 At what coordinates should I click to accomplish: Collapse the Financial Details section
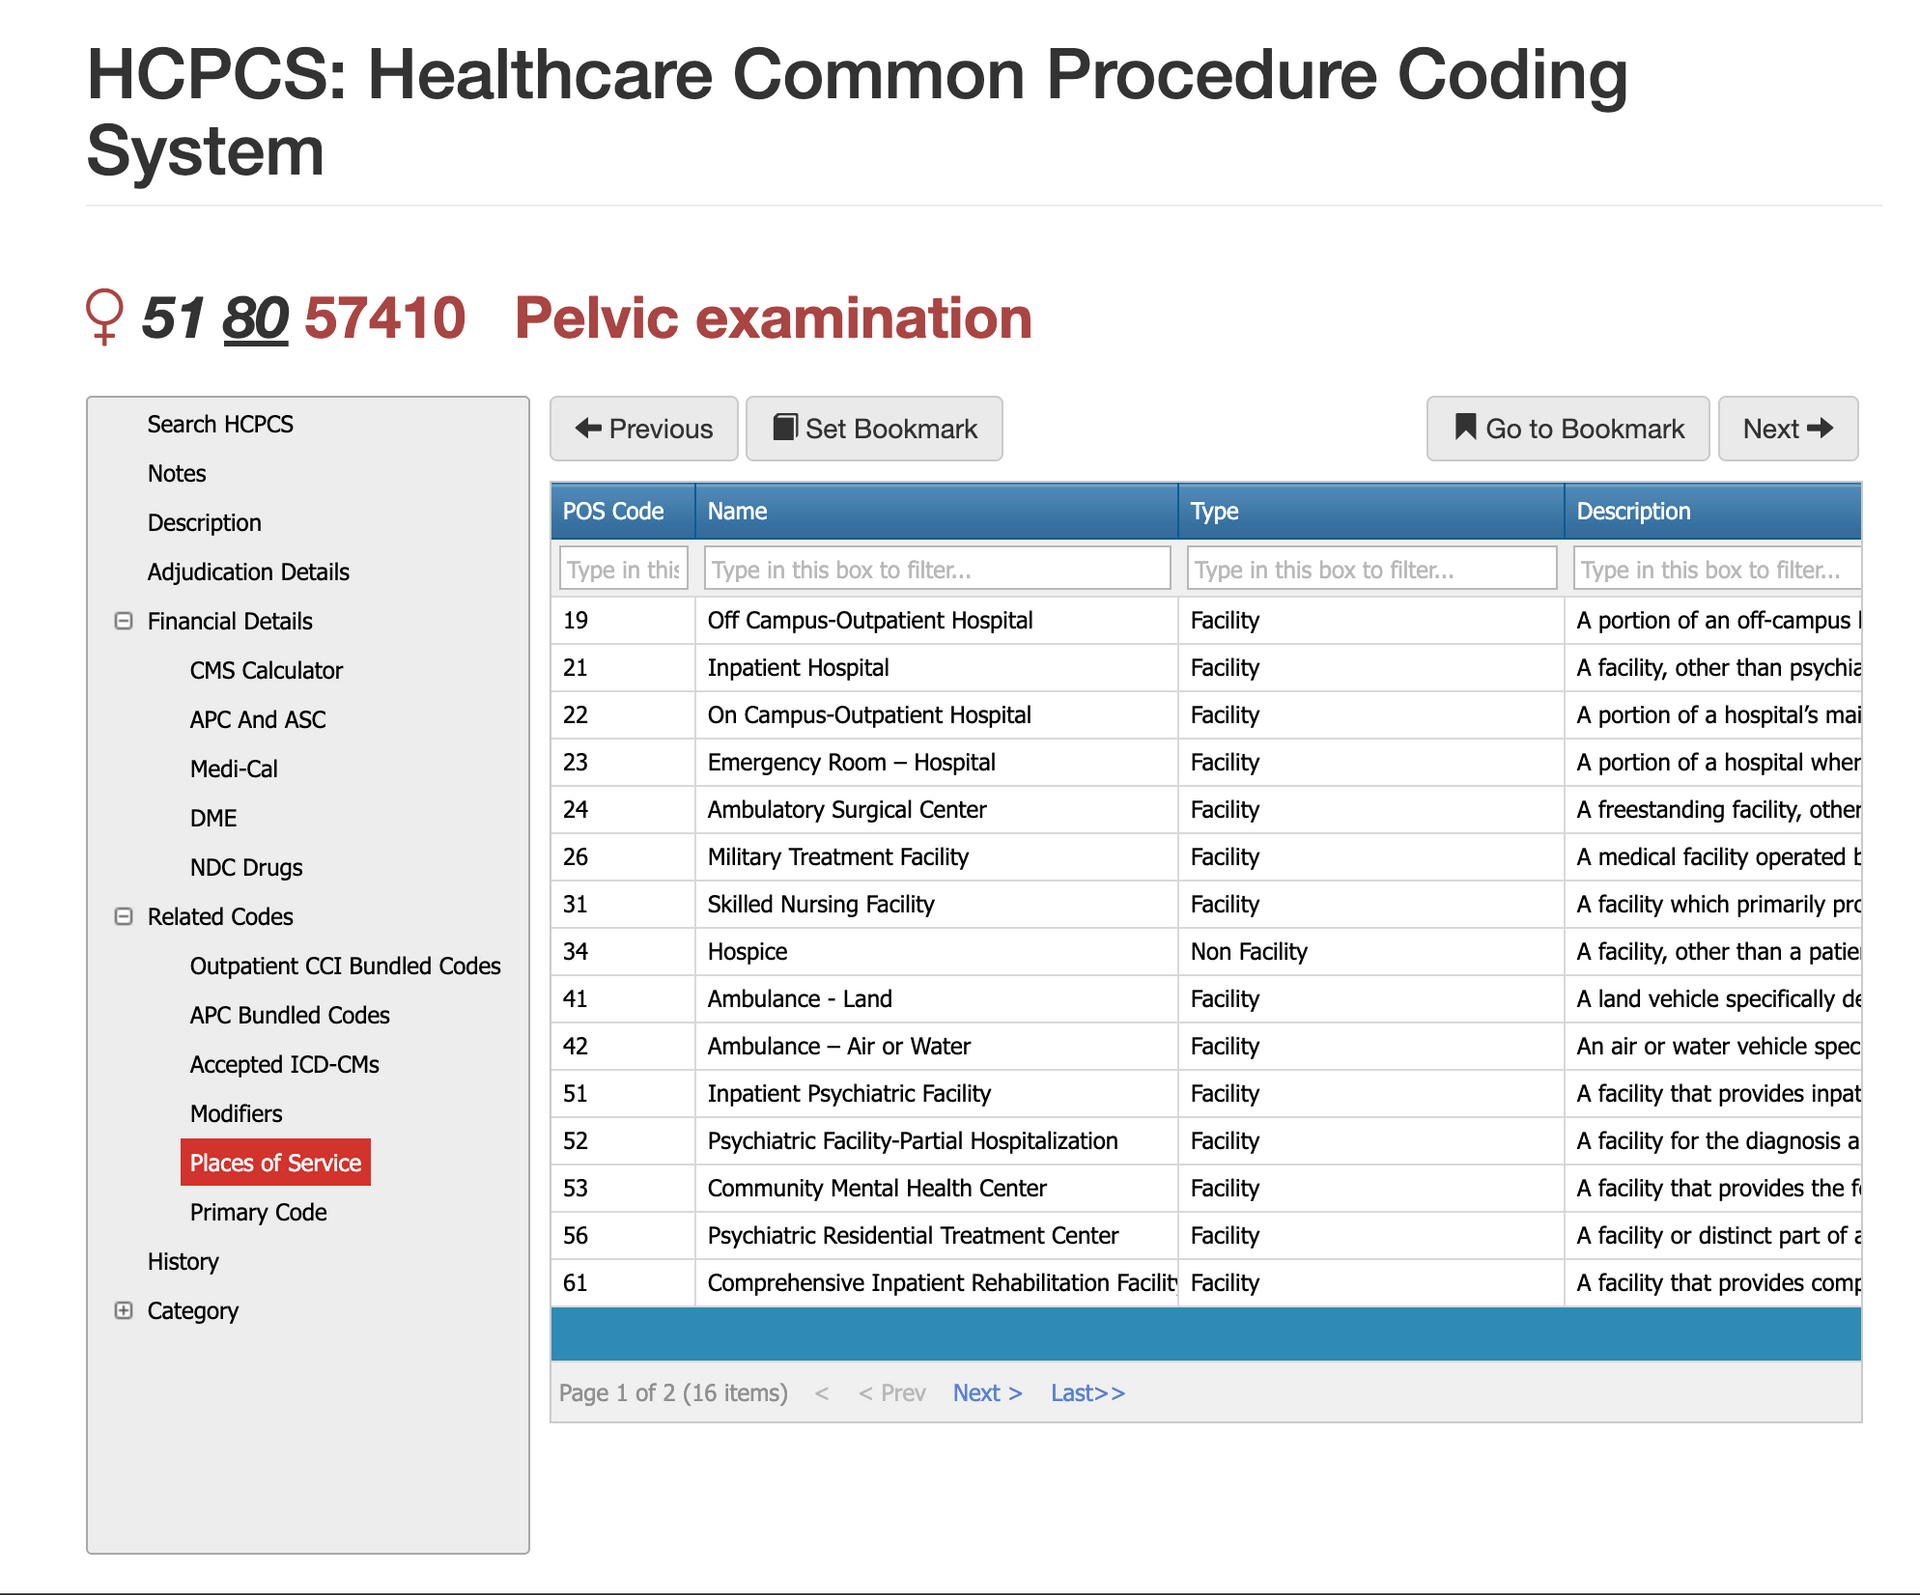tap(123, 621)
